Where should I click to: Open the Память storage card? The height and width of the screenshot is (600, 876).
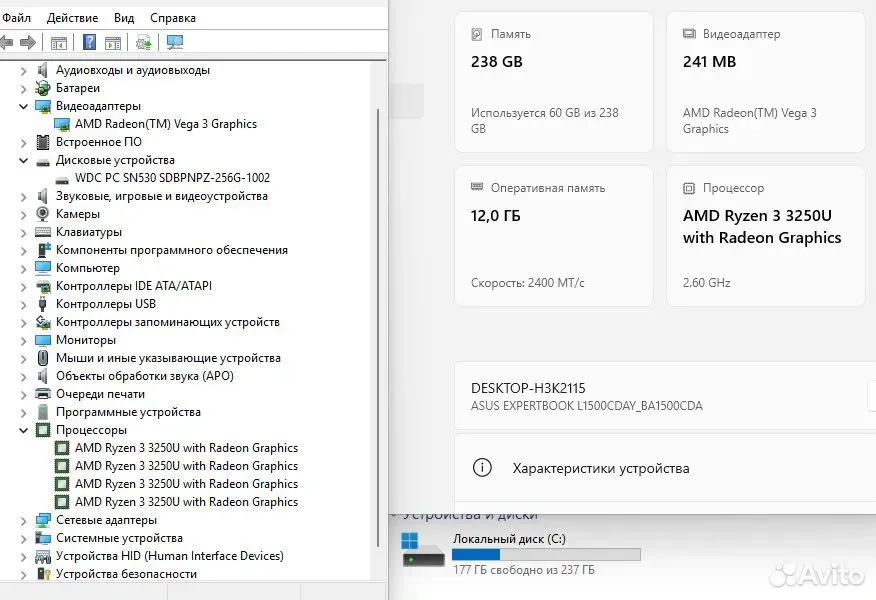pos(554,82)
